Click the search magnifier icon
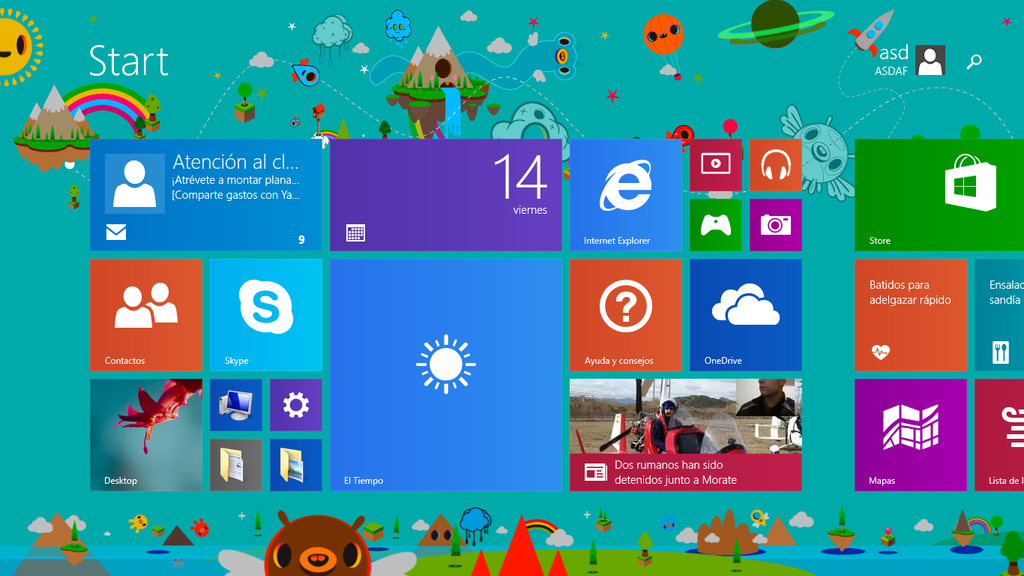This screenshot has height=576, width=1024. click(974, 62)
